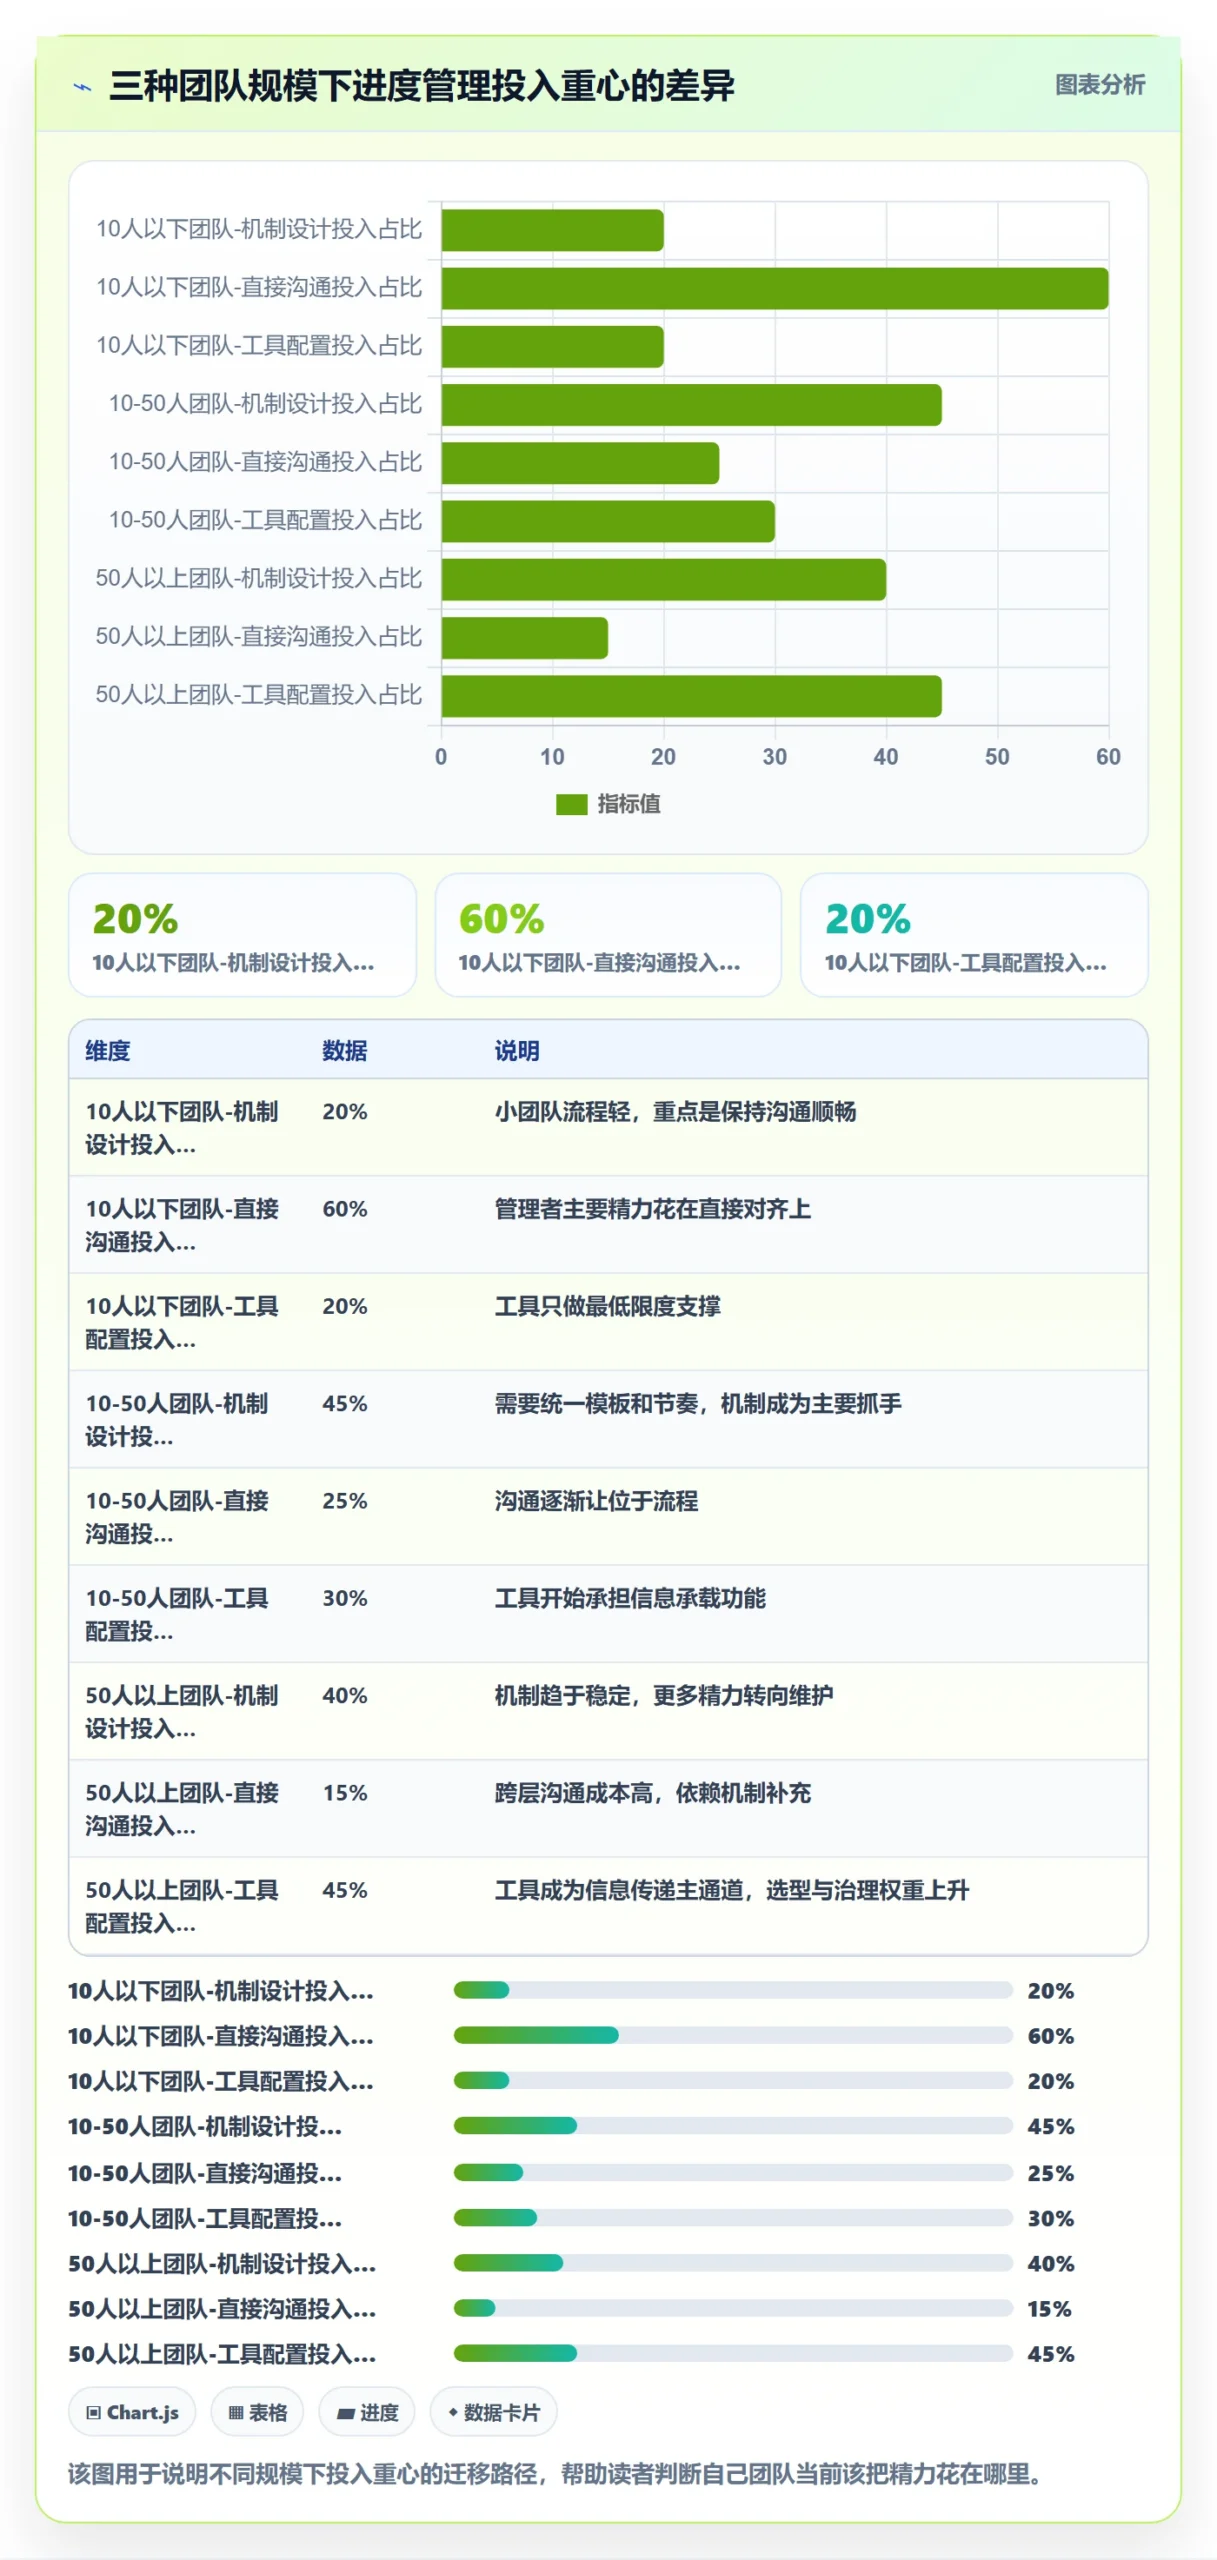Open the 60% 直接沟通投入 data card
This screenshot has width=1217, height=2560.
click(608, 935)
